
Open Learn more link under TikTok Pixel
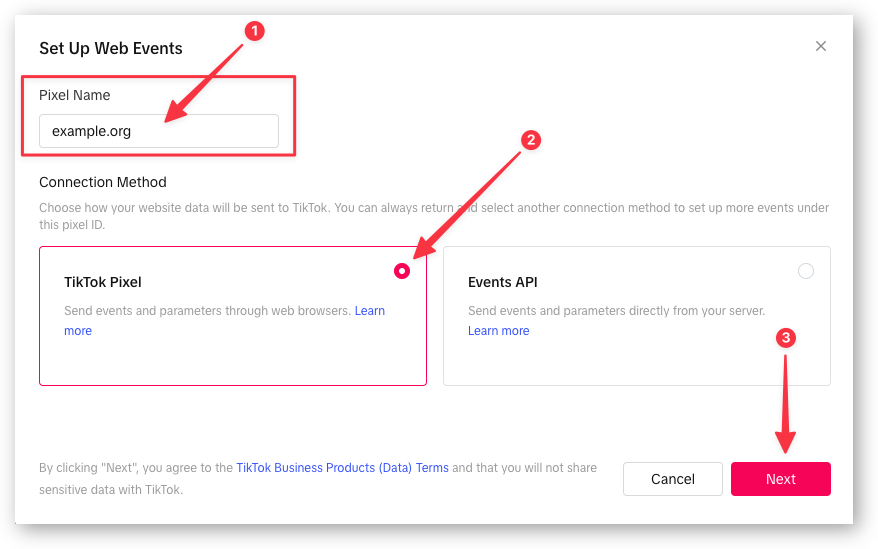coord(370,311)
